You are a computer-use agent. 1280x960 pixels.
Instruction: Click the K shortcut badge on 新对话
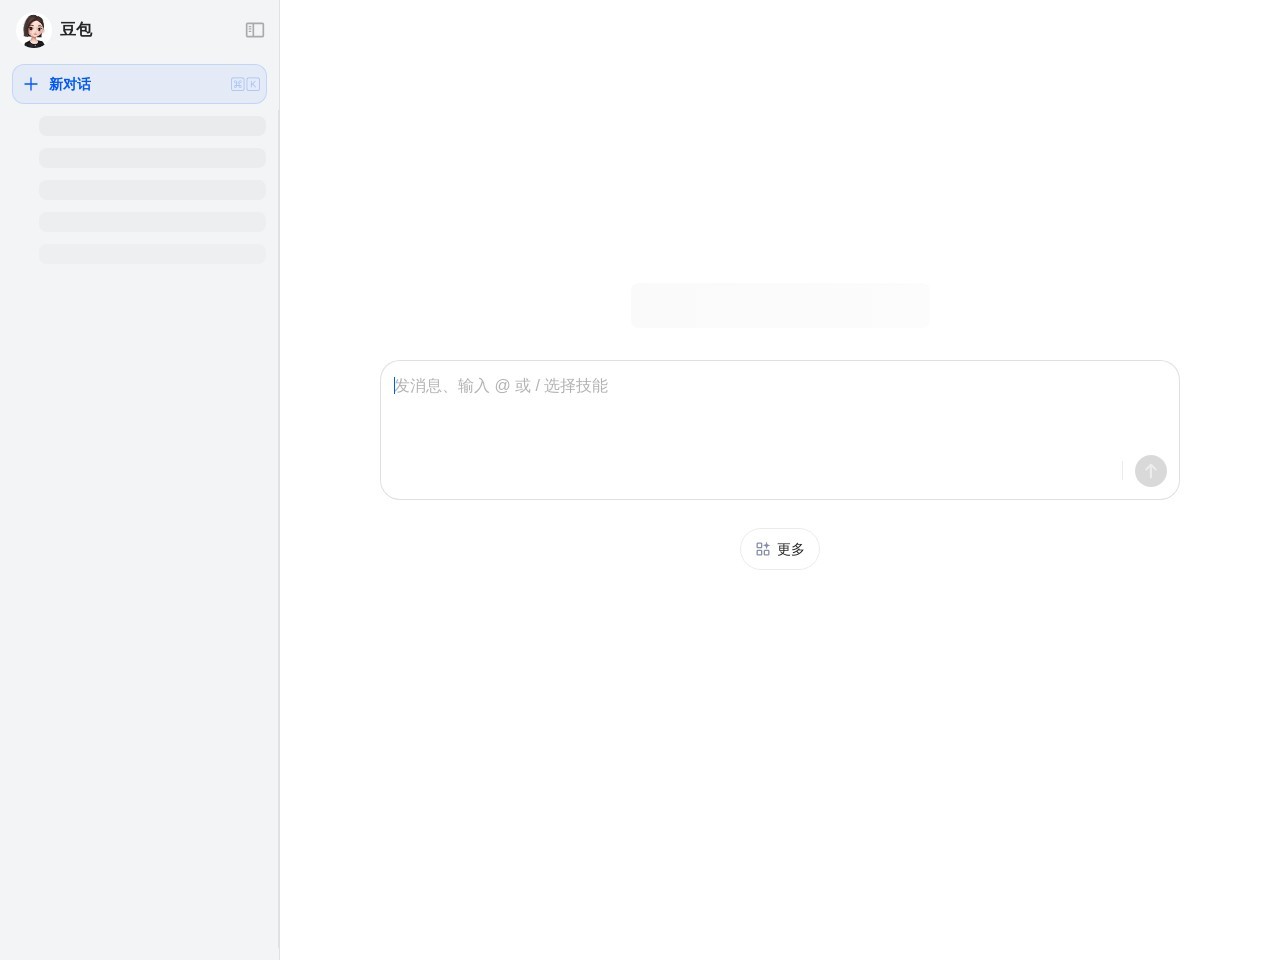[x=253, y=84]
